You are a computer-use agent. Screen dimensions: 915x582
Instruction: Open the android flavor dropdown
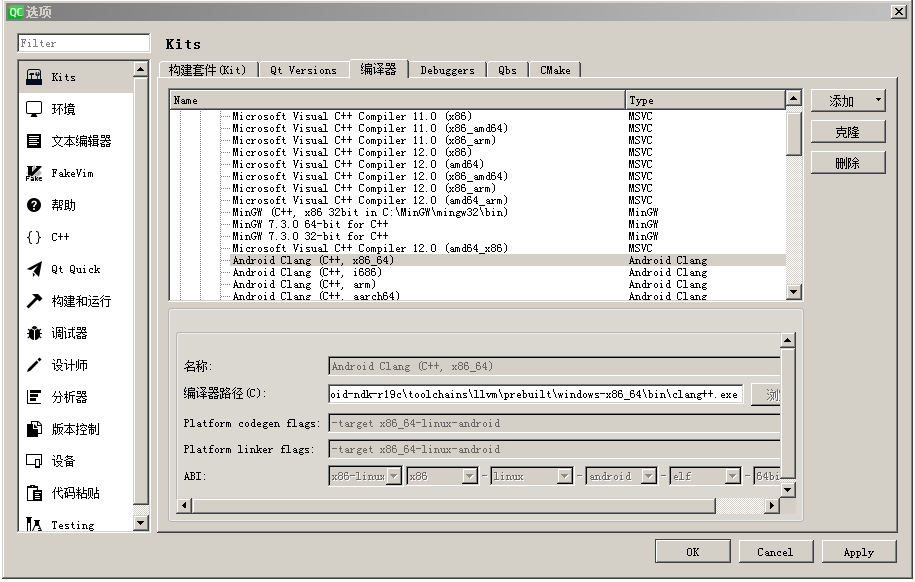click(x=621, y=476)
